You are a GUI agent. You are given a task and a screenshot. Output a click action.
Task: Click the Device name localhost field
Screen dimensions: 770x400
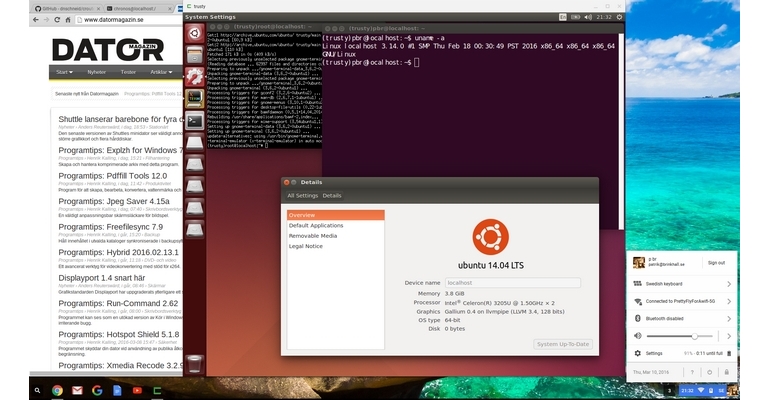tap(513, 283)
